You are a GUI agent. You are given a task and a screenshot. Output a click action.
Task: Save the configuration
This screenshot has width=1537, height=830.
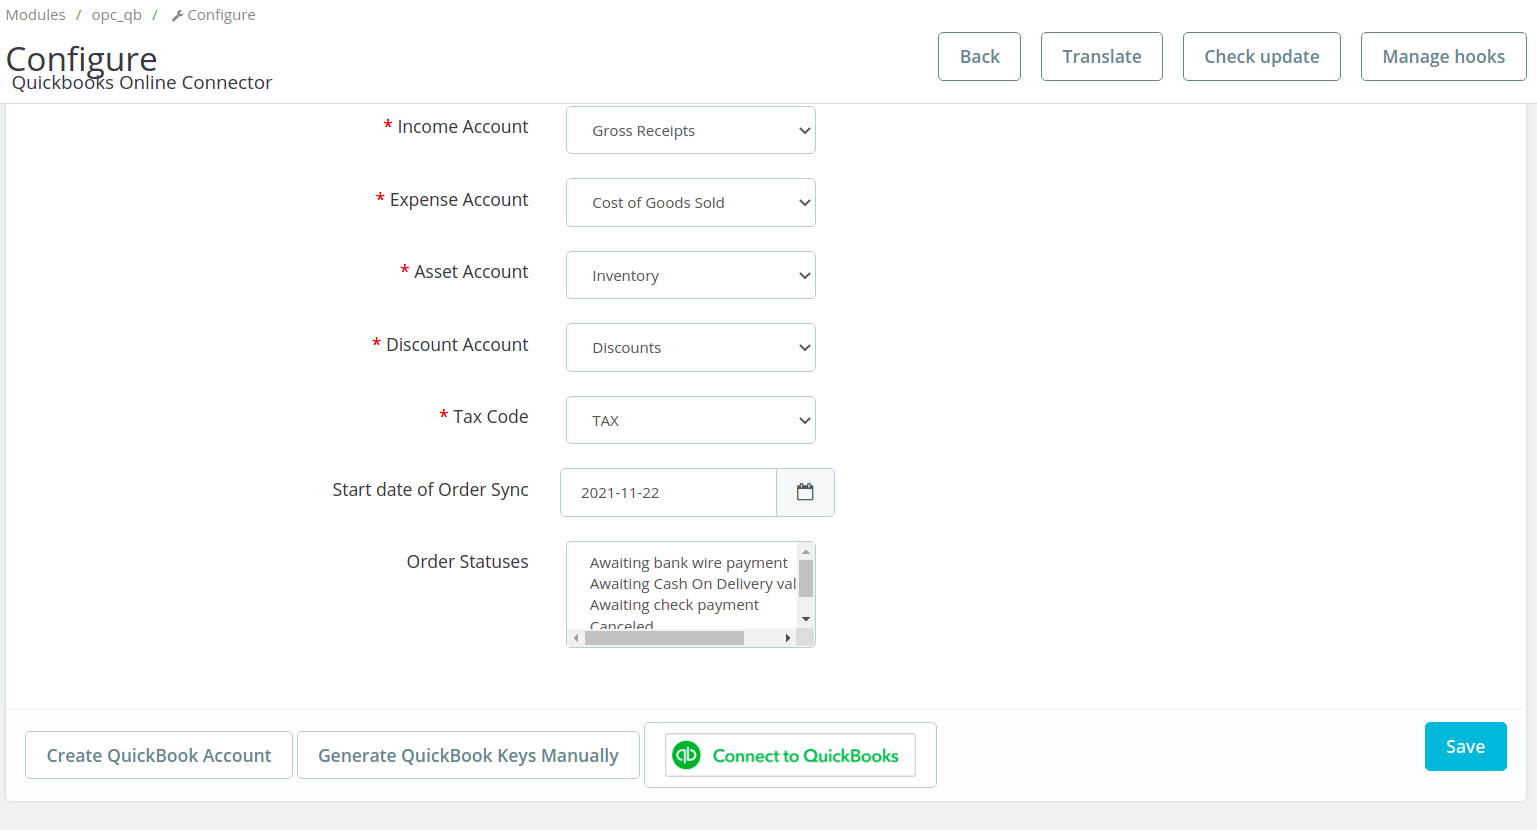[x=1465, y=746]
